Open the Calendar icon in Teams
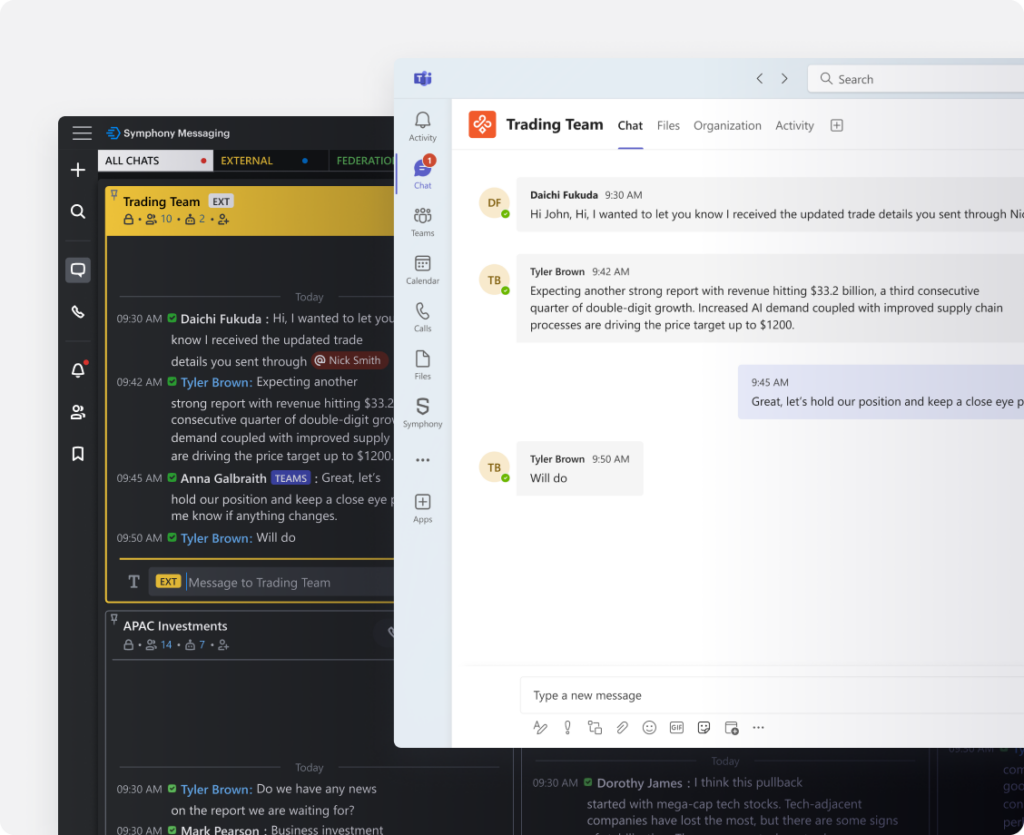This screenshot has width=1024, height=835. pyautogui.click(x=422, y=269)
